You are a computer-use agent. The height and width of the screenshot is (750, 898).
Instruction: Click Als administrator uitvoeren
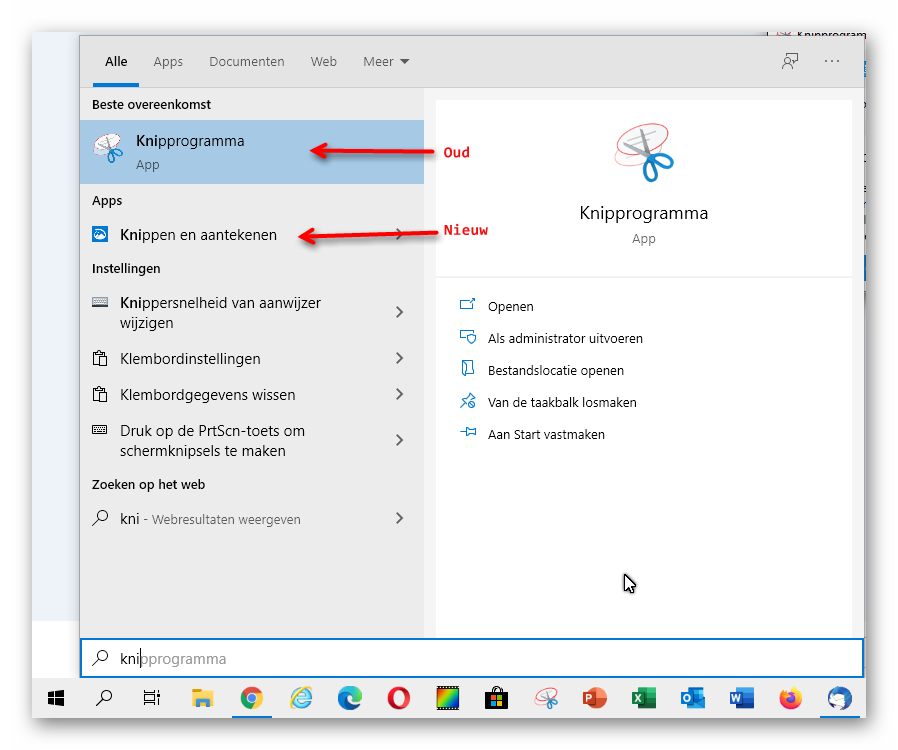[x=565, y=339]
